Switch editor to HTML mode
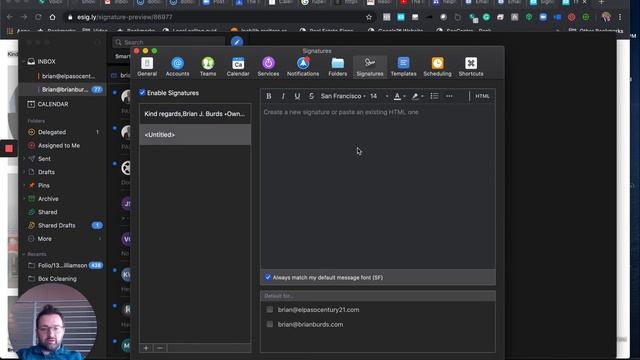Screen dimensions: 640x360 pos(482,96)
